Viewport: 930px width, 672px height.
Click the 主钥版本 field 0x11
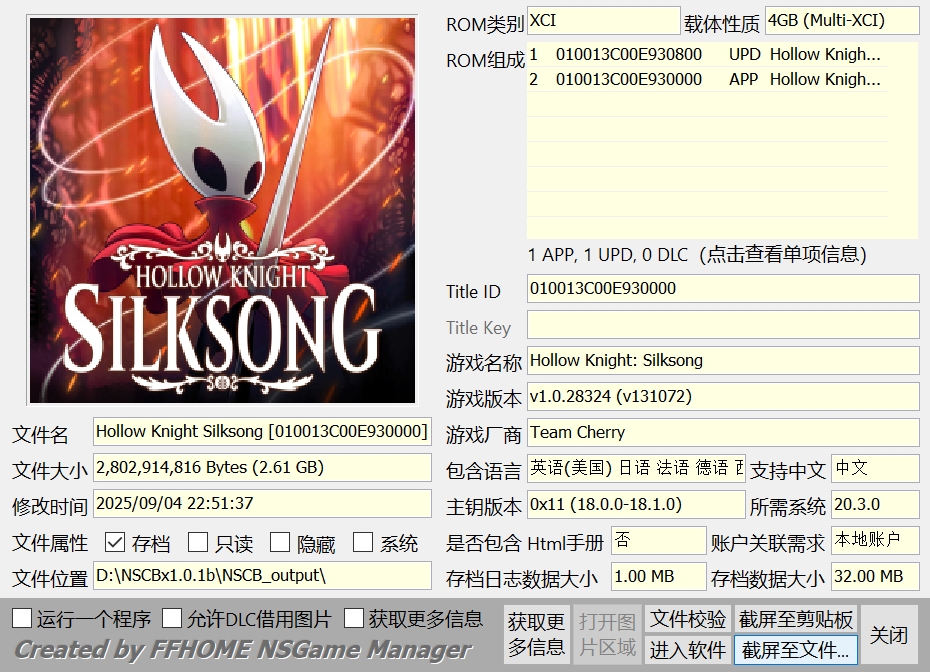pyautogui.click(x=636, y=505)
